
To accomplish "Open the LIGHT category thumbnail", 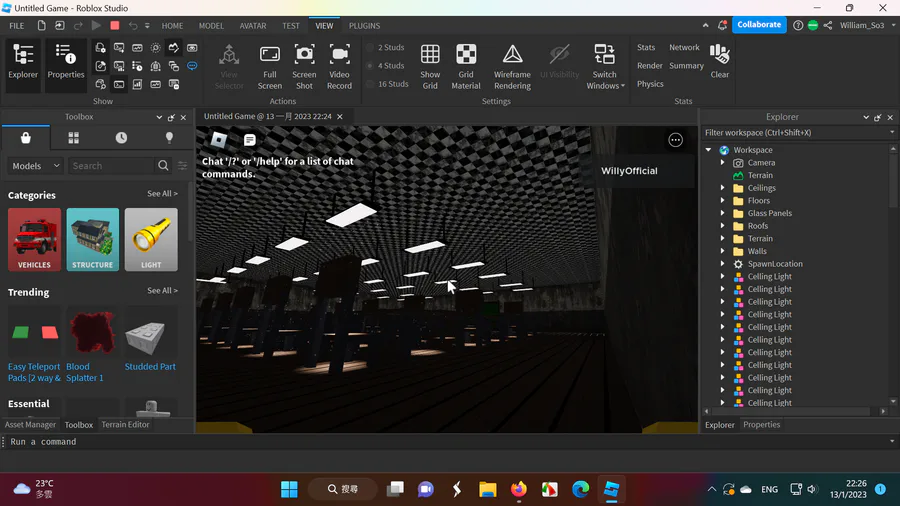I will pyautogui.click(x=151, y=239).
